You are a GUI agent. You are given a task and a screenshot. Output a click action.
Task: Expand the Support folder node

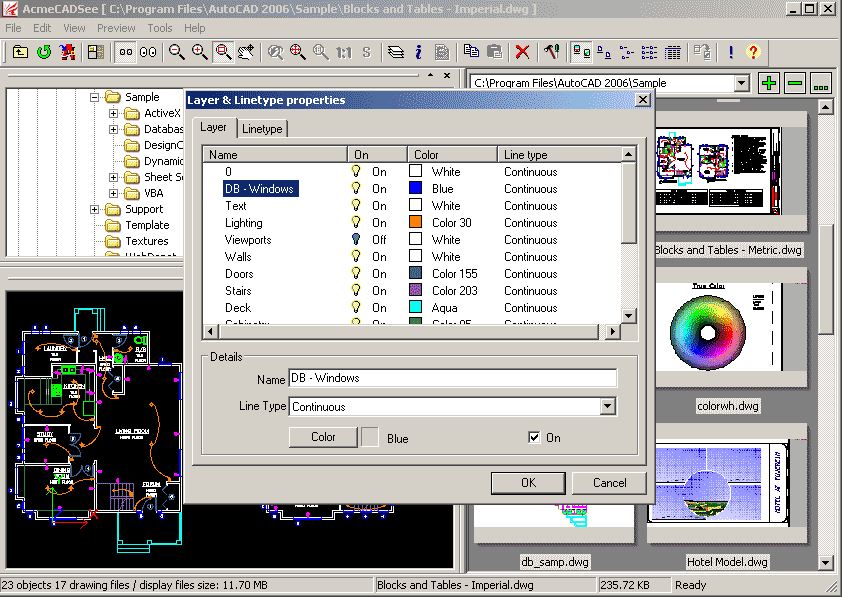[x=95, y=209]
